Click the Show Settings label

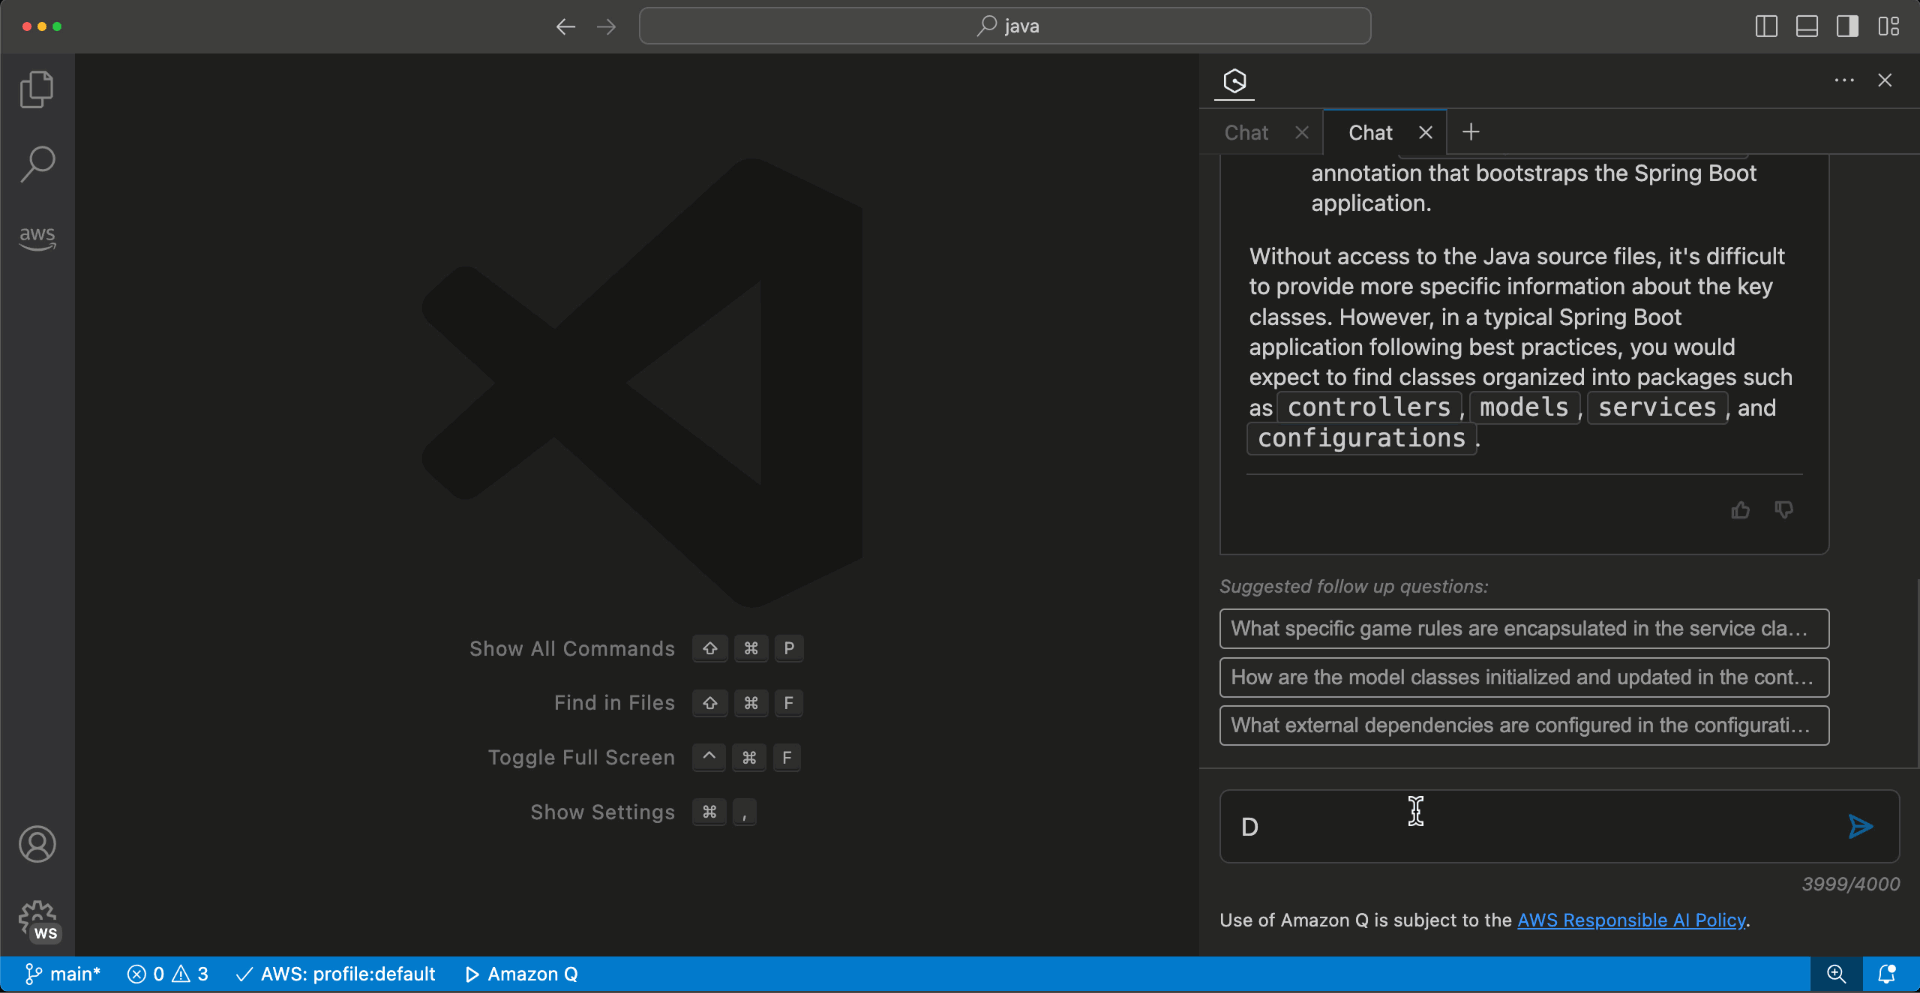[602, 812]
